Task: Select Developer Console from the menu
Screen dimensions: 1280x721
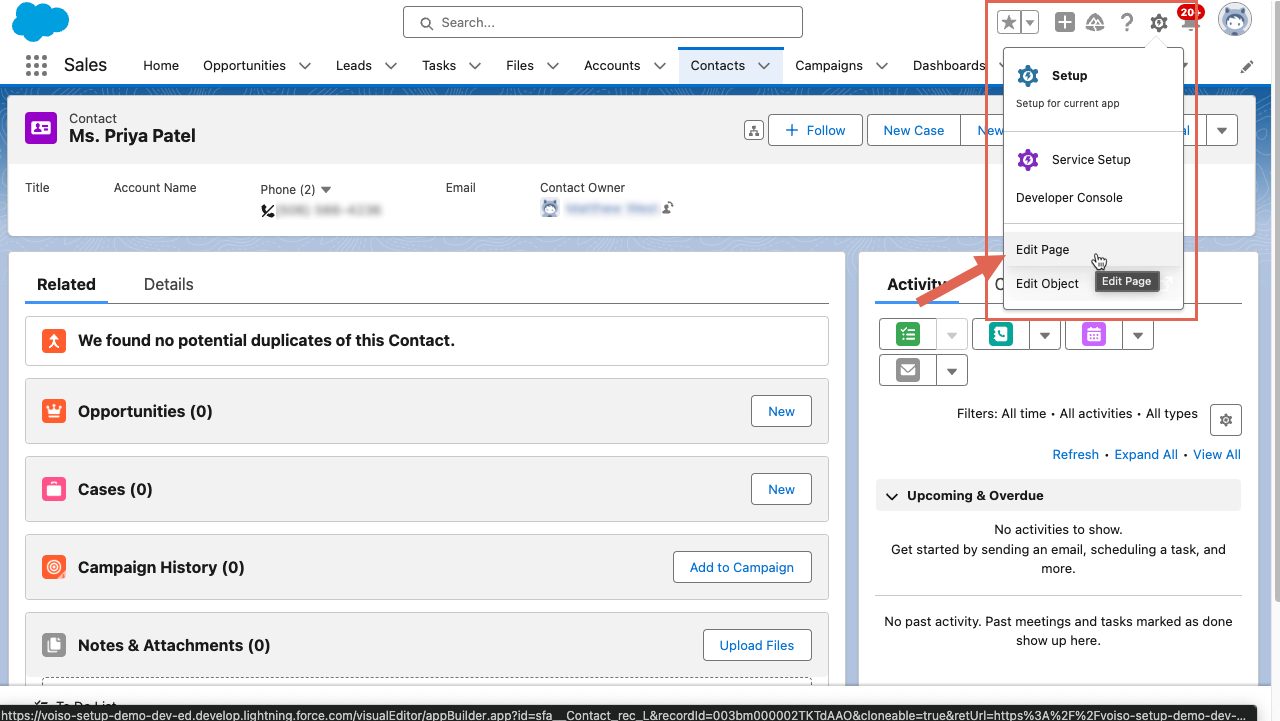Action: tap(1093, 198)
